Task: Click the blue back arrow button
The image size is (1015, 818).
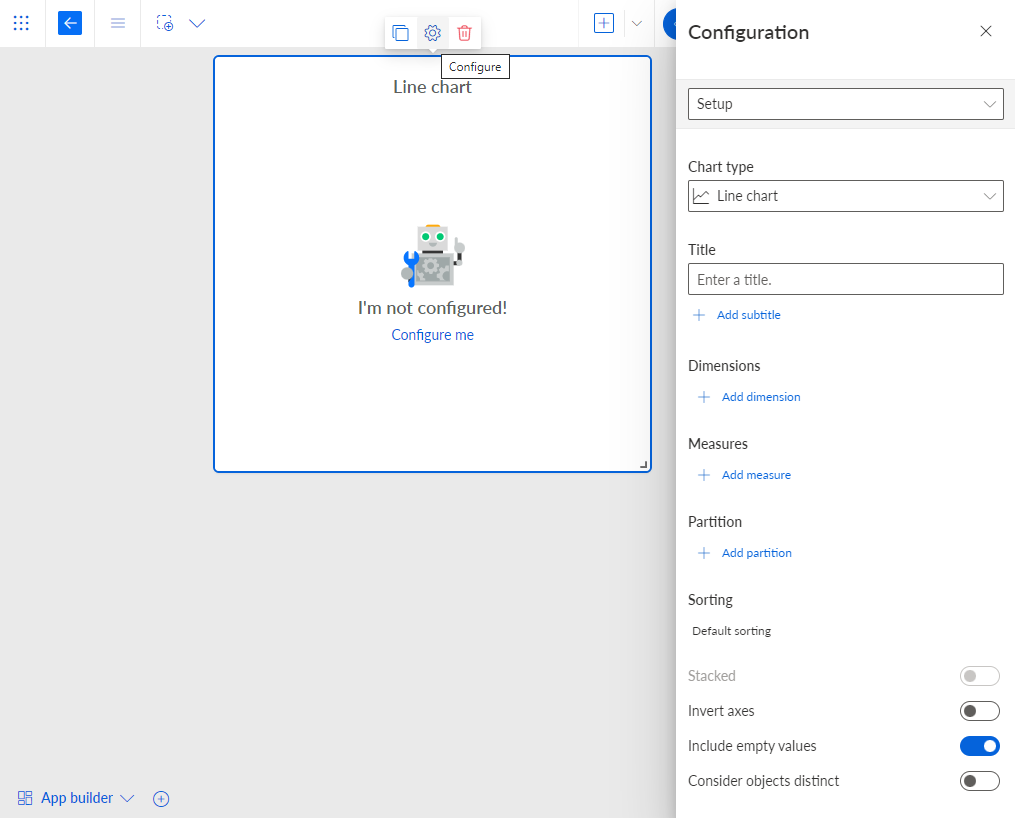Action: click(x=70, y=23)
